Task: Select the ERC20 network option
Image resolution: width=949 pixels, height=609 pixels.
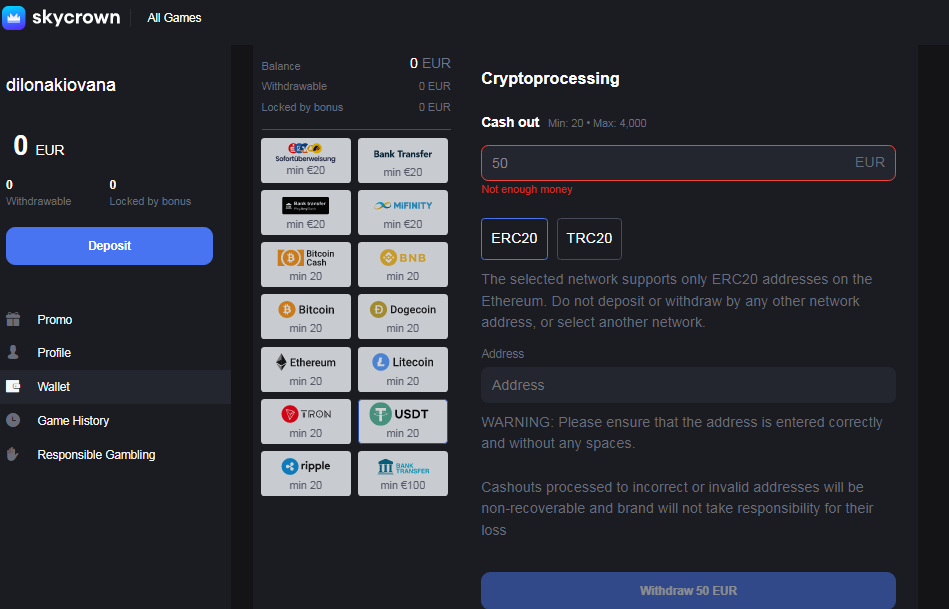Action: coord(514,239)
